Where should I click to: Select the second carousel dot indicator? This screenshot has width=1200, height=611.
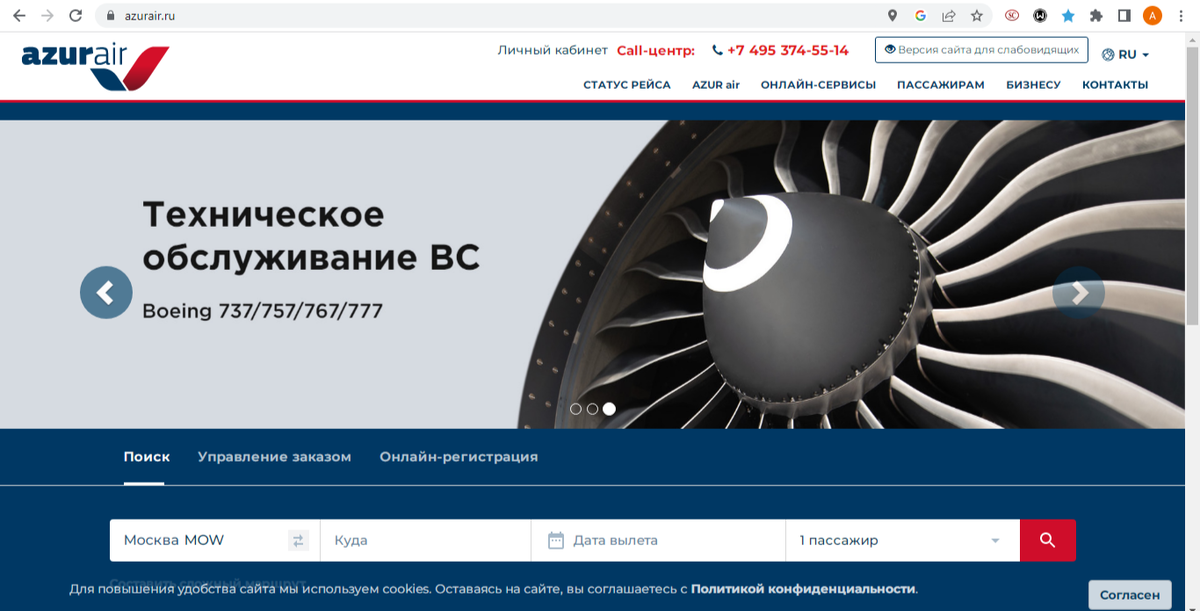click(592, 408)
